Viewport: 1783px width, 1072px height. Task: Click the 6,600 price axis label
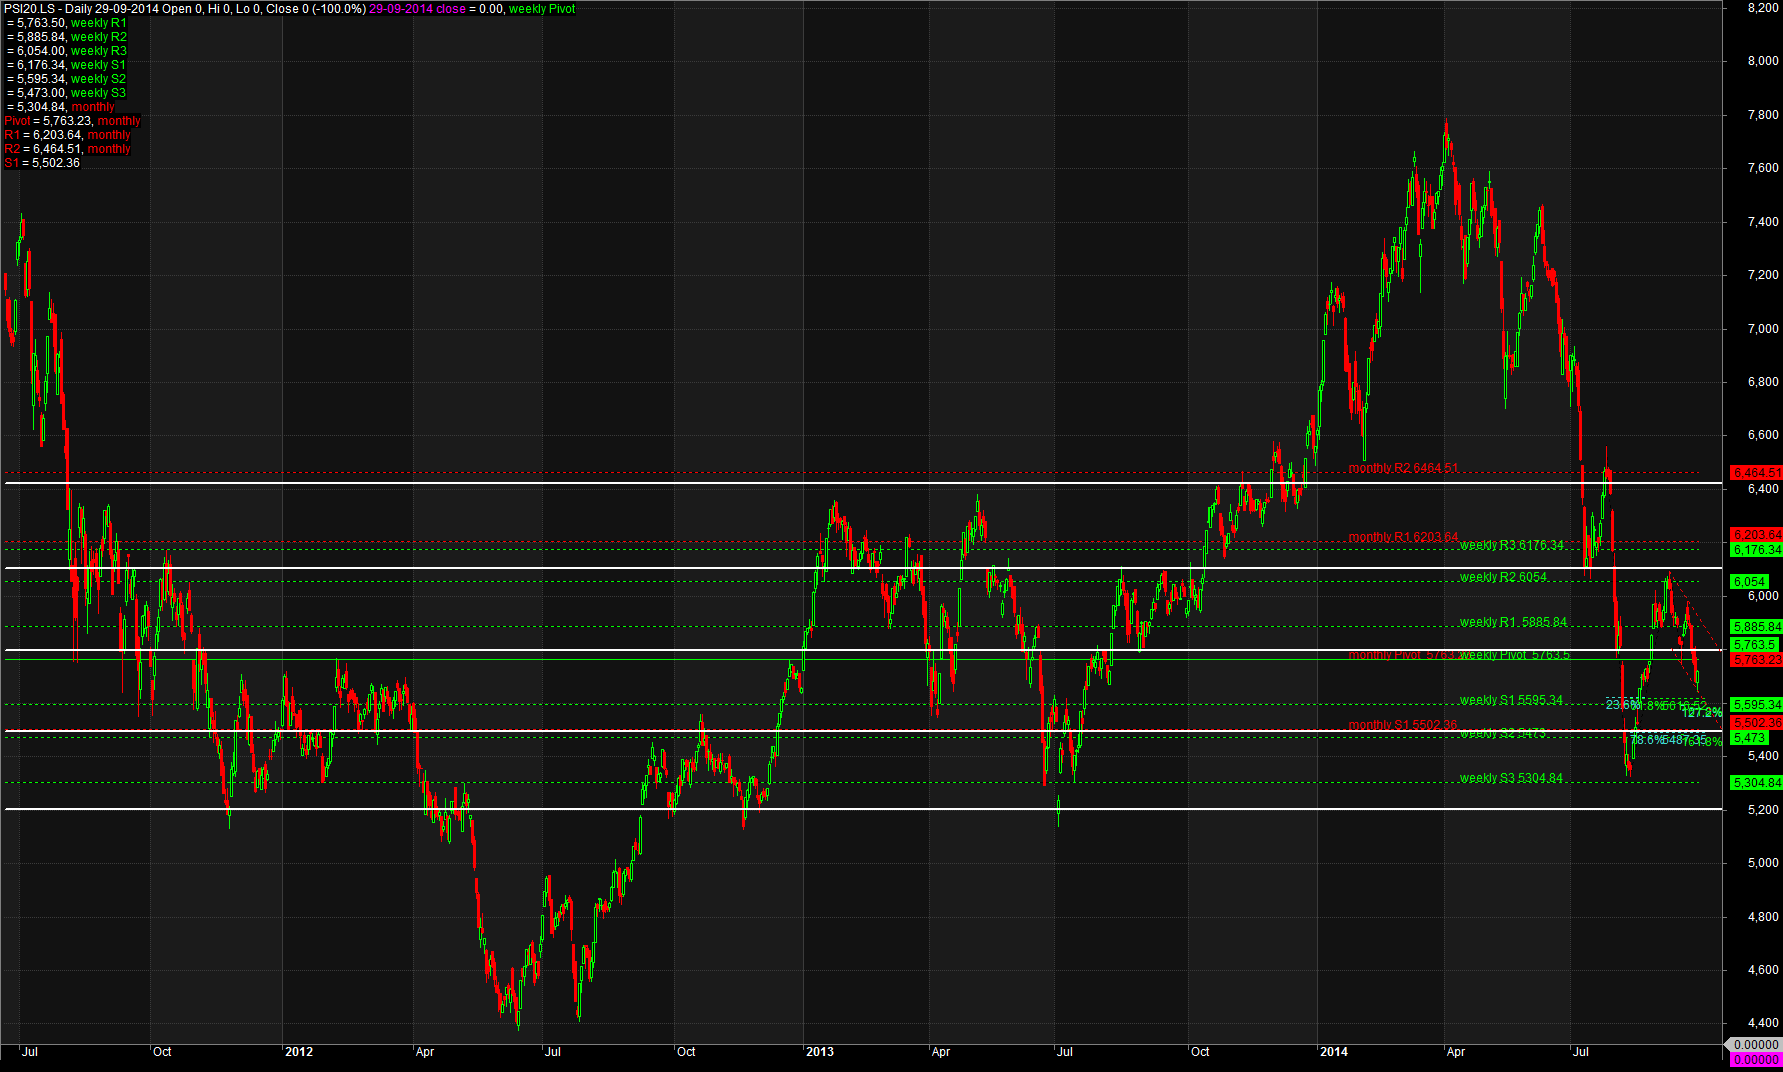[x=1763, y=436]
